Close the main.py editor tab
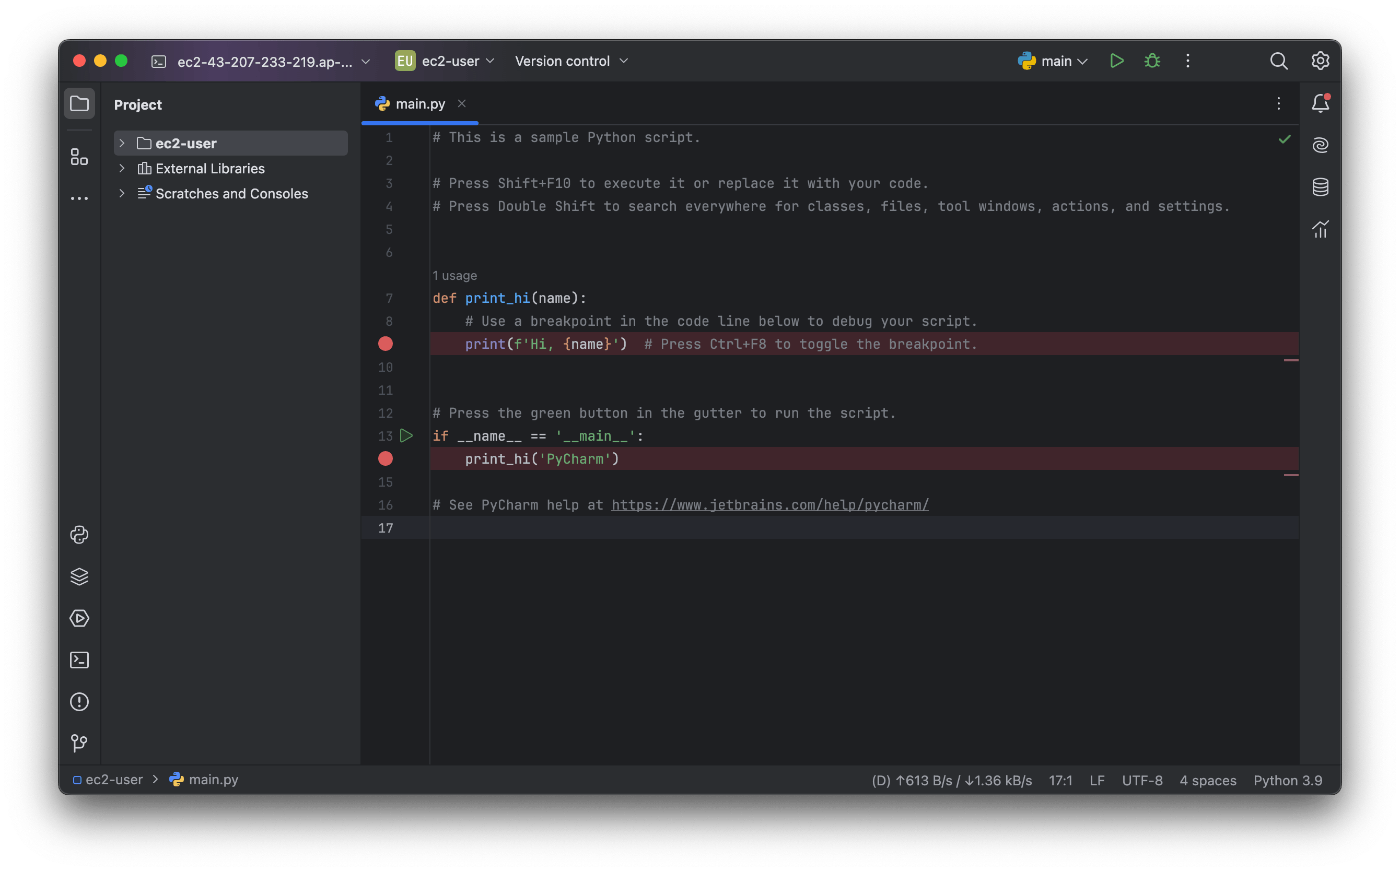 click(x=462, y=104)
